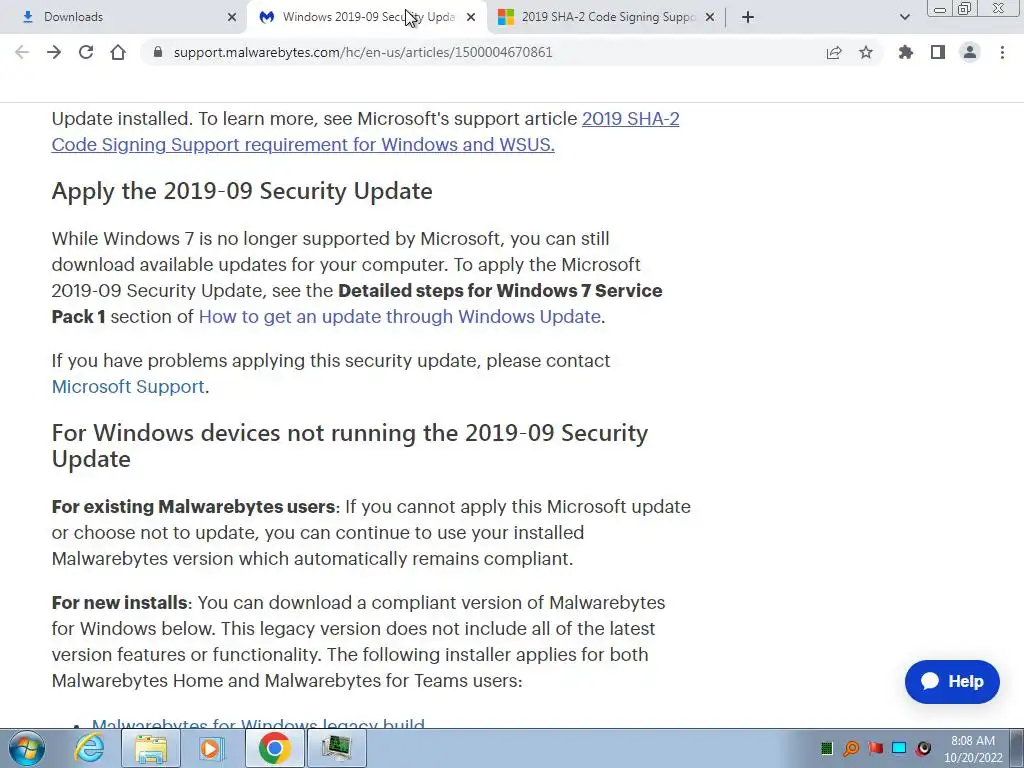
Task: Toggle the browser side panel
Action: [x=938, y=52]
